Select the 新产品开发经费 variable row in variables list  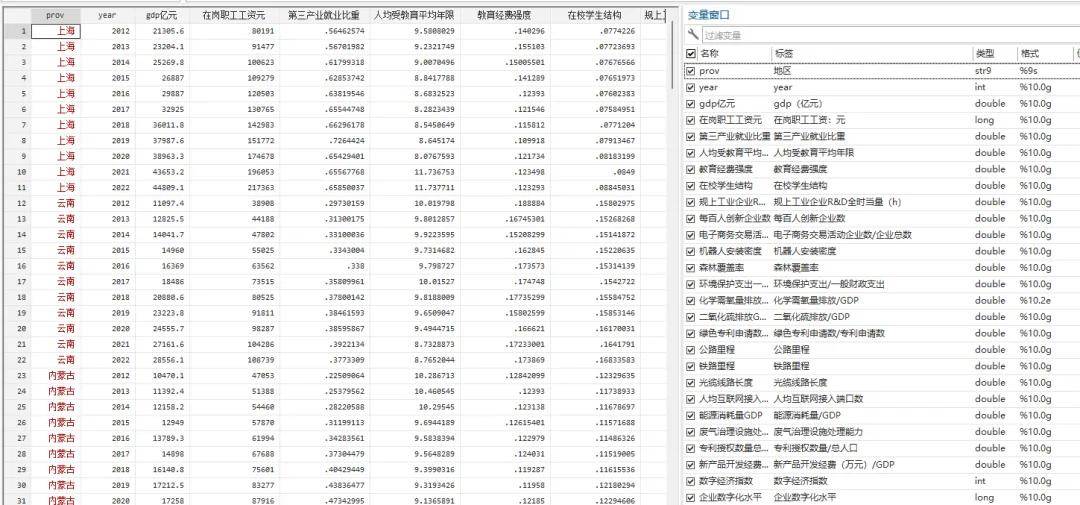tap(882, 465)
